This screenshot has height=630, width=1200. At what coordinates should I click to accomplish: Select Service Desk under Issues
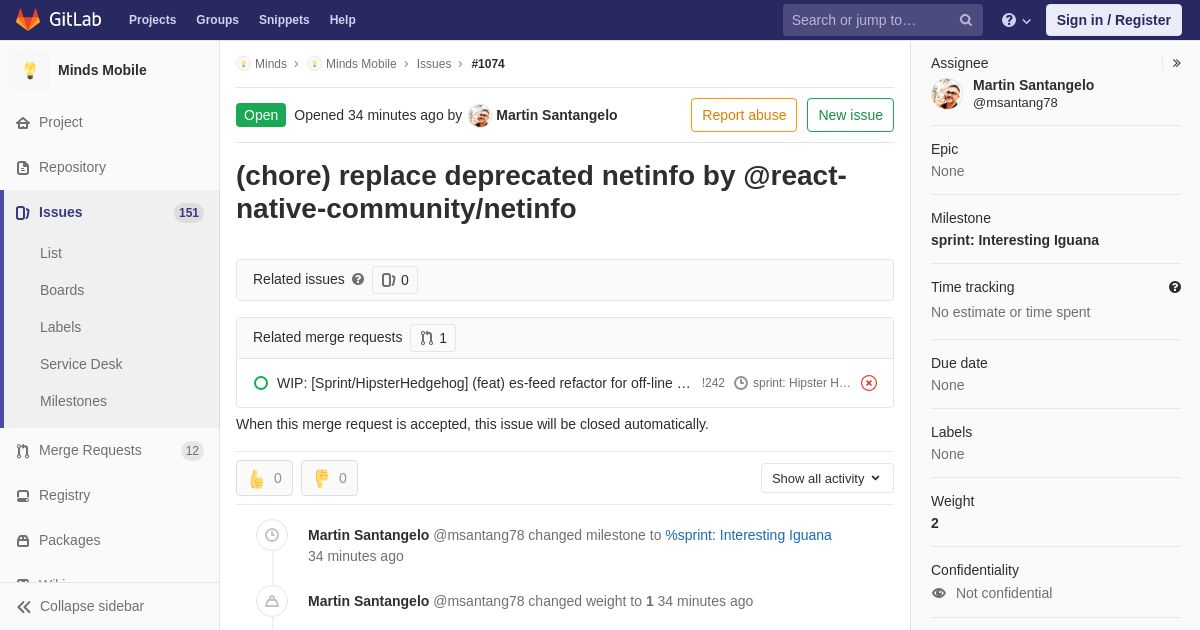pos(81,364)
